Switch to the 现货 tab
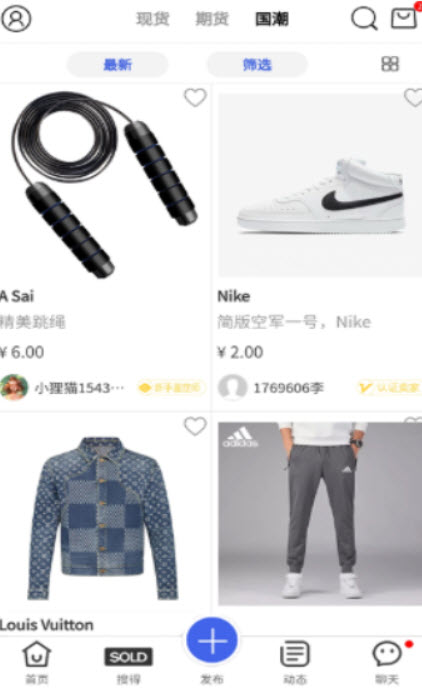The image size is (422, 695). coord(153,19)
